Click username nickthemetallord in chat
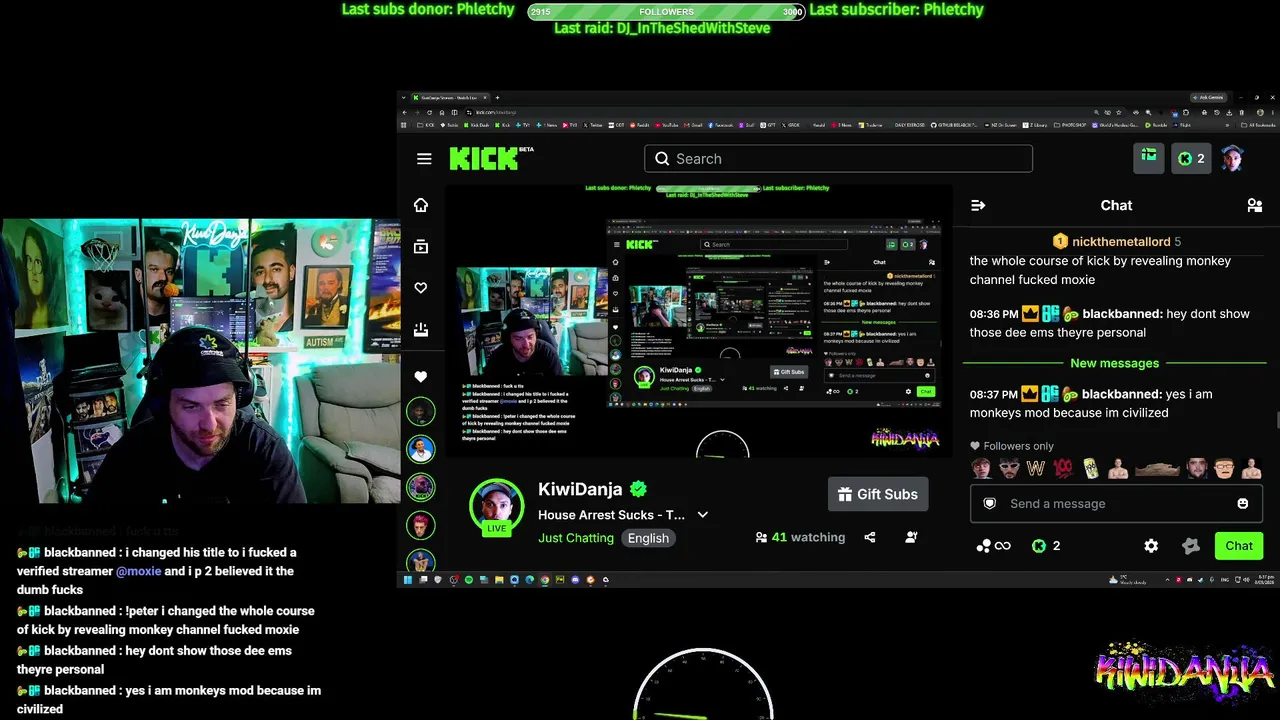 [1121, 241]
